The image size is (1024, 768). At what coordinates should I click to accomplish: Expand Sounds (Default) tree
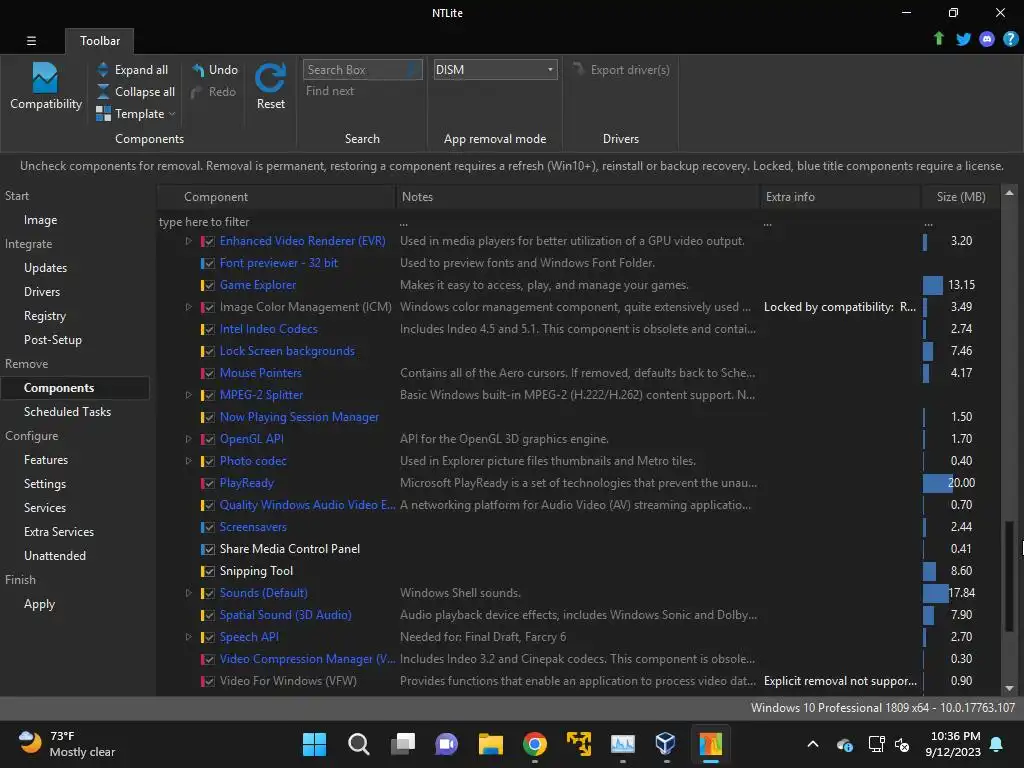pos(188,593)
